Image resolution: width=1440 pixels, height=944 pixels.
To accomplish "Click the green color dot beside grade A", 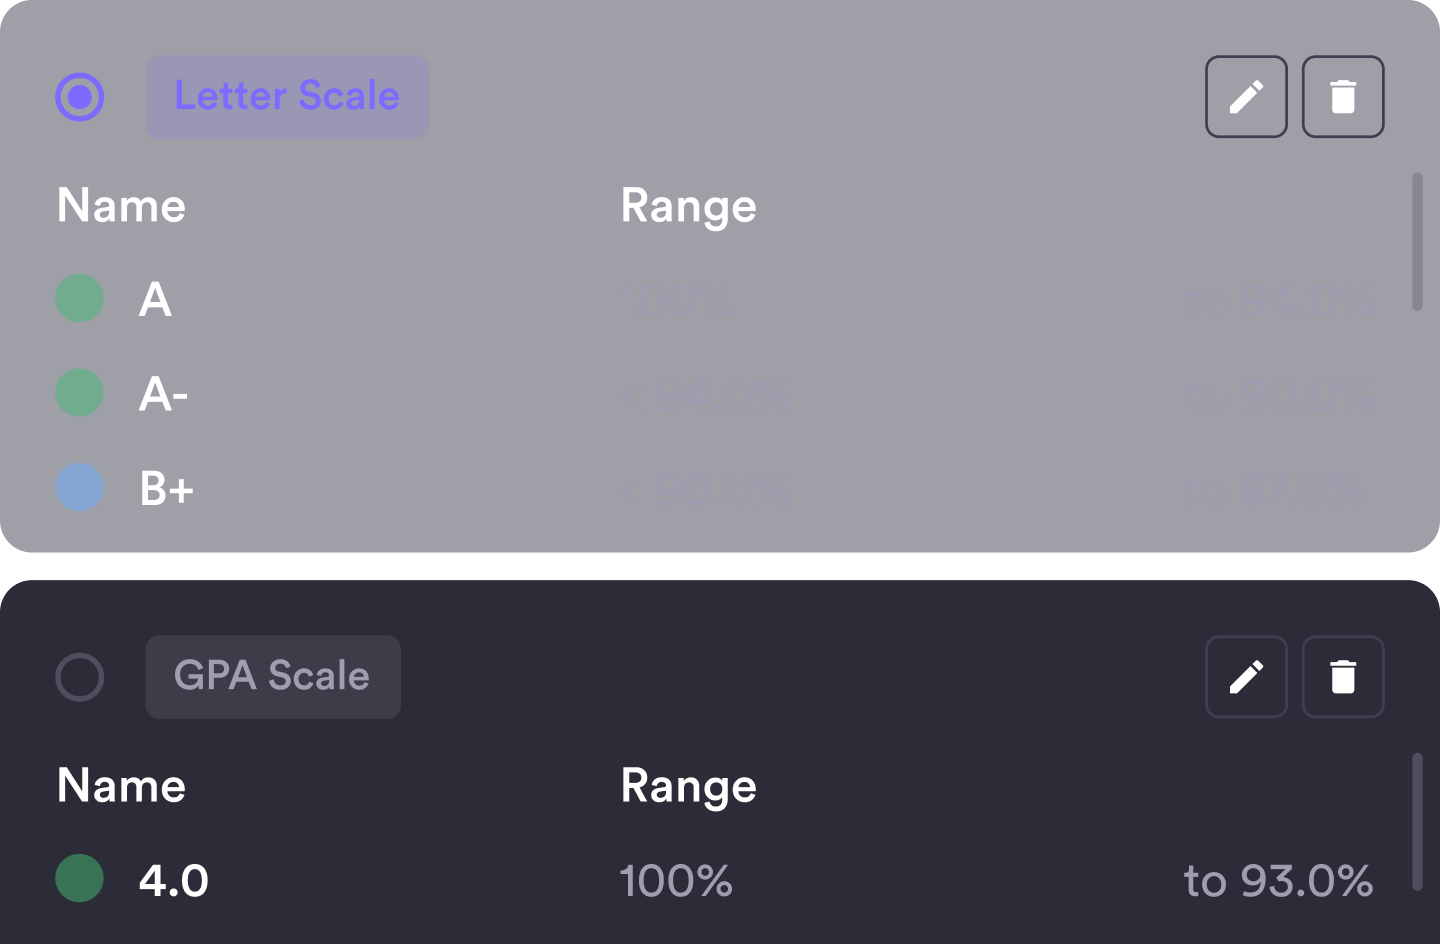I will [79, 299].
